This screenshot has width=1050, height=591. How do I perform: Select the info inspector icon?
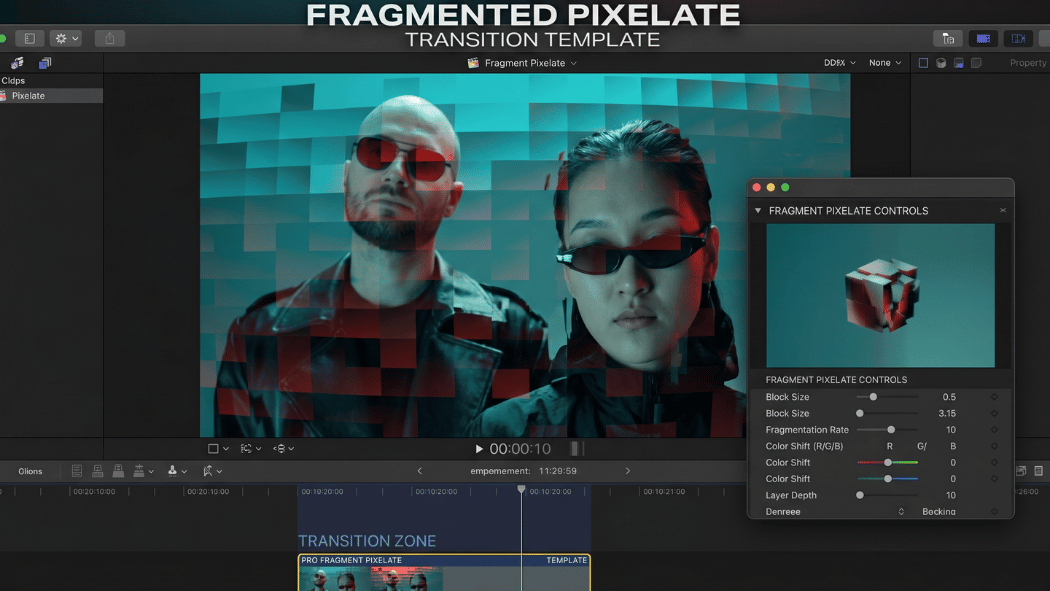coord(976,63)
